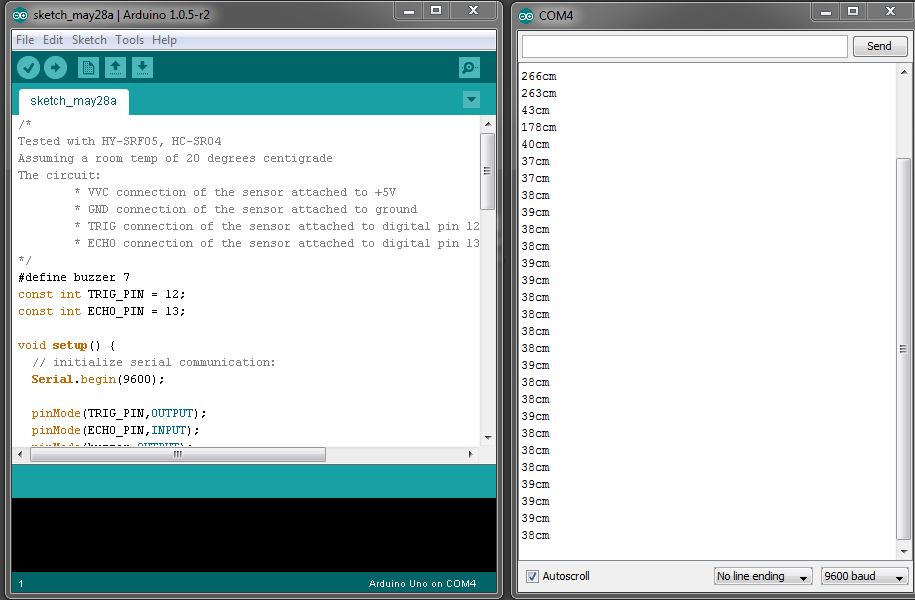Toggle the Autoscroll checkbox
The width and height of the screenshot is (915, 600).
click(532, 576)
